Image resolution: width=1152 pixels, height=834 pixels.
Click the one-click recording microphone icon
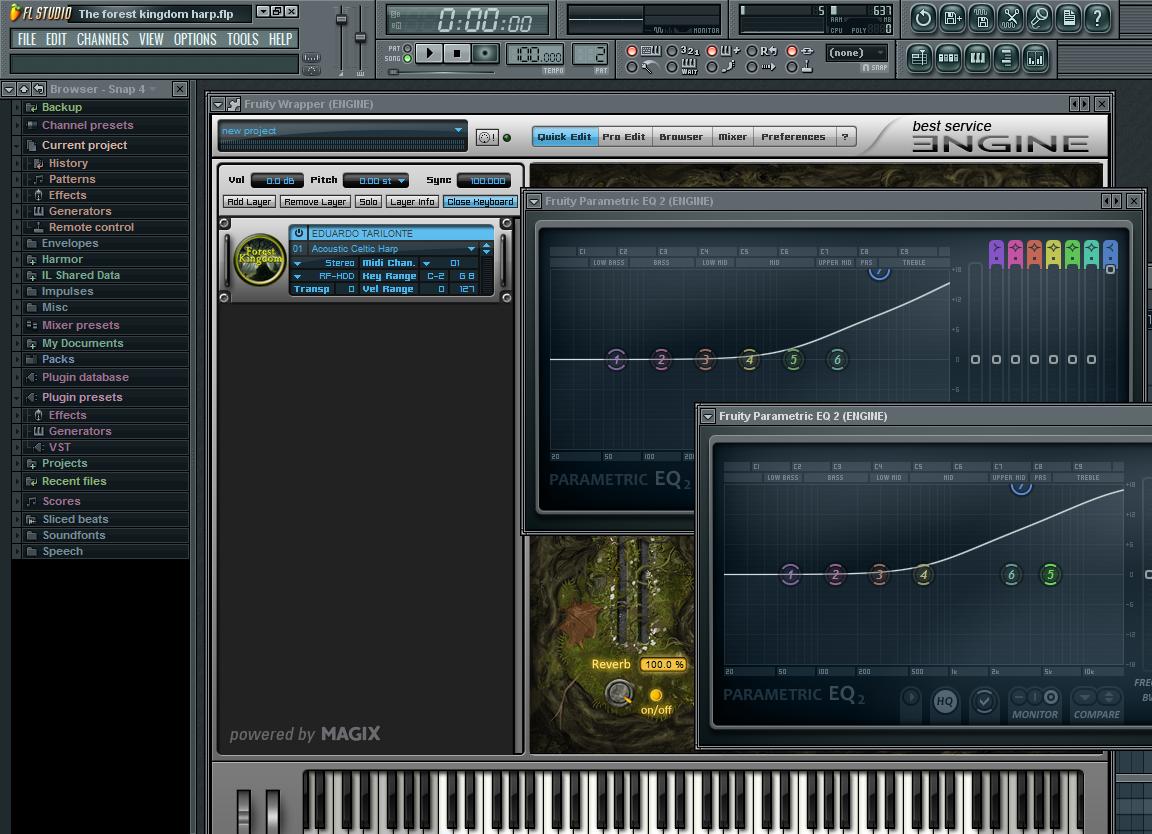[x=1039, y=18]
